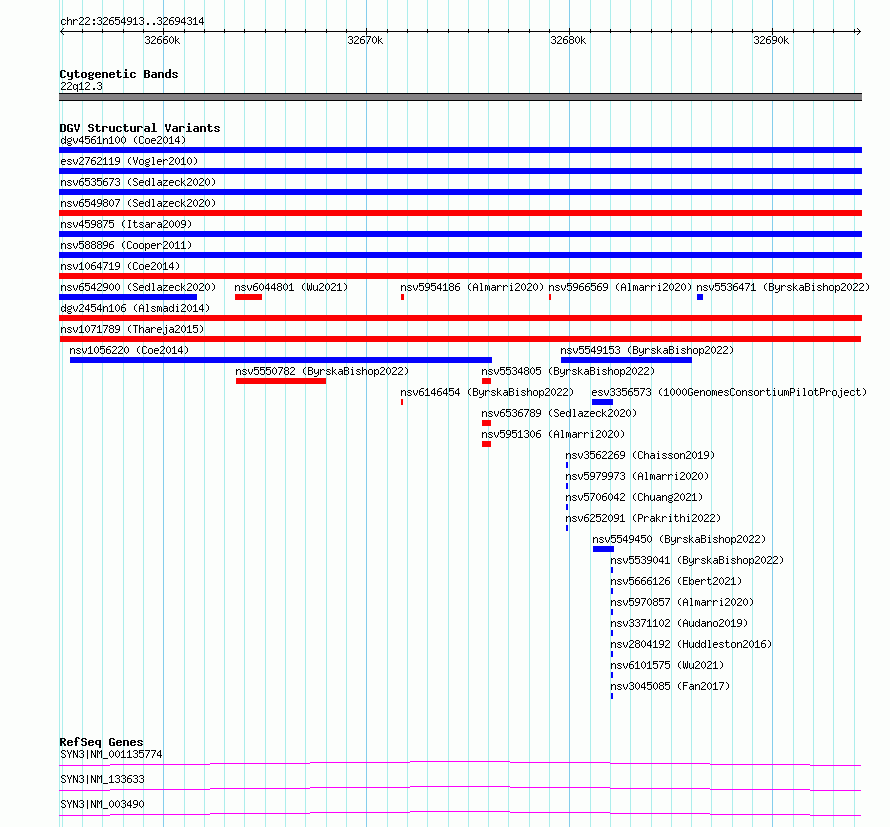Screen dimensions: 890x827
Task: Select the SYN3|NM_133633 gene track line
Action: pyautogui.click(x=460, y=788)
